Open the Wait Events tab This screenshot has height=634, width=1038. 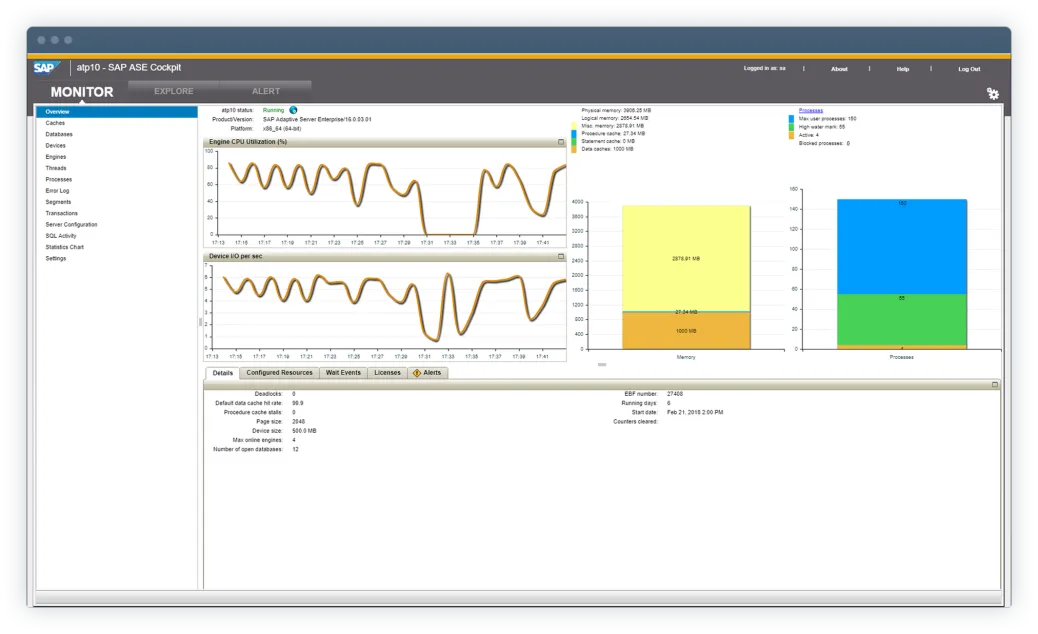click(x=343, y=372)
